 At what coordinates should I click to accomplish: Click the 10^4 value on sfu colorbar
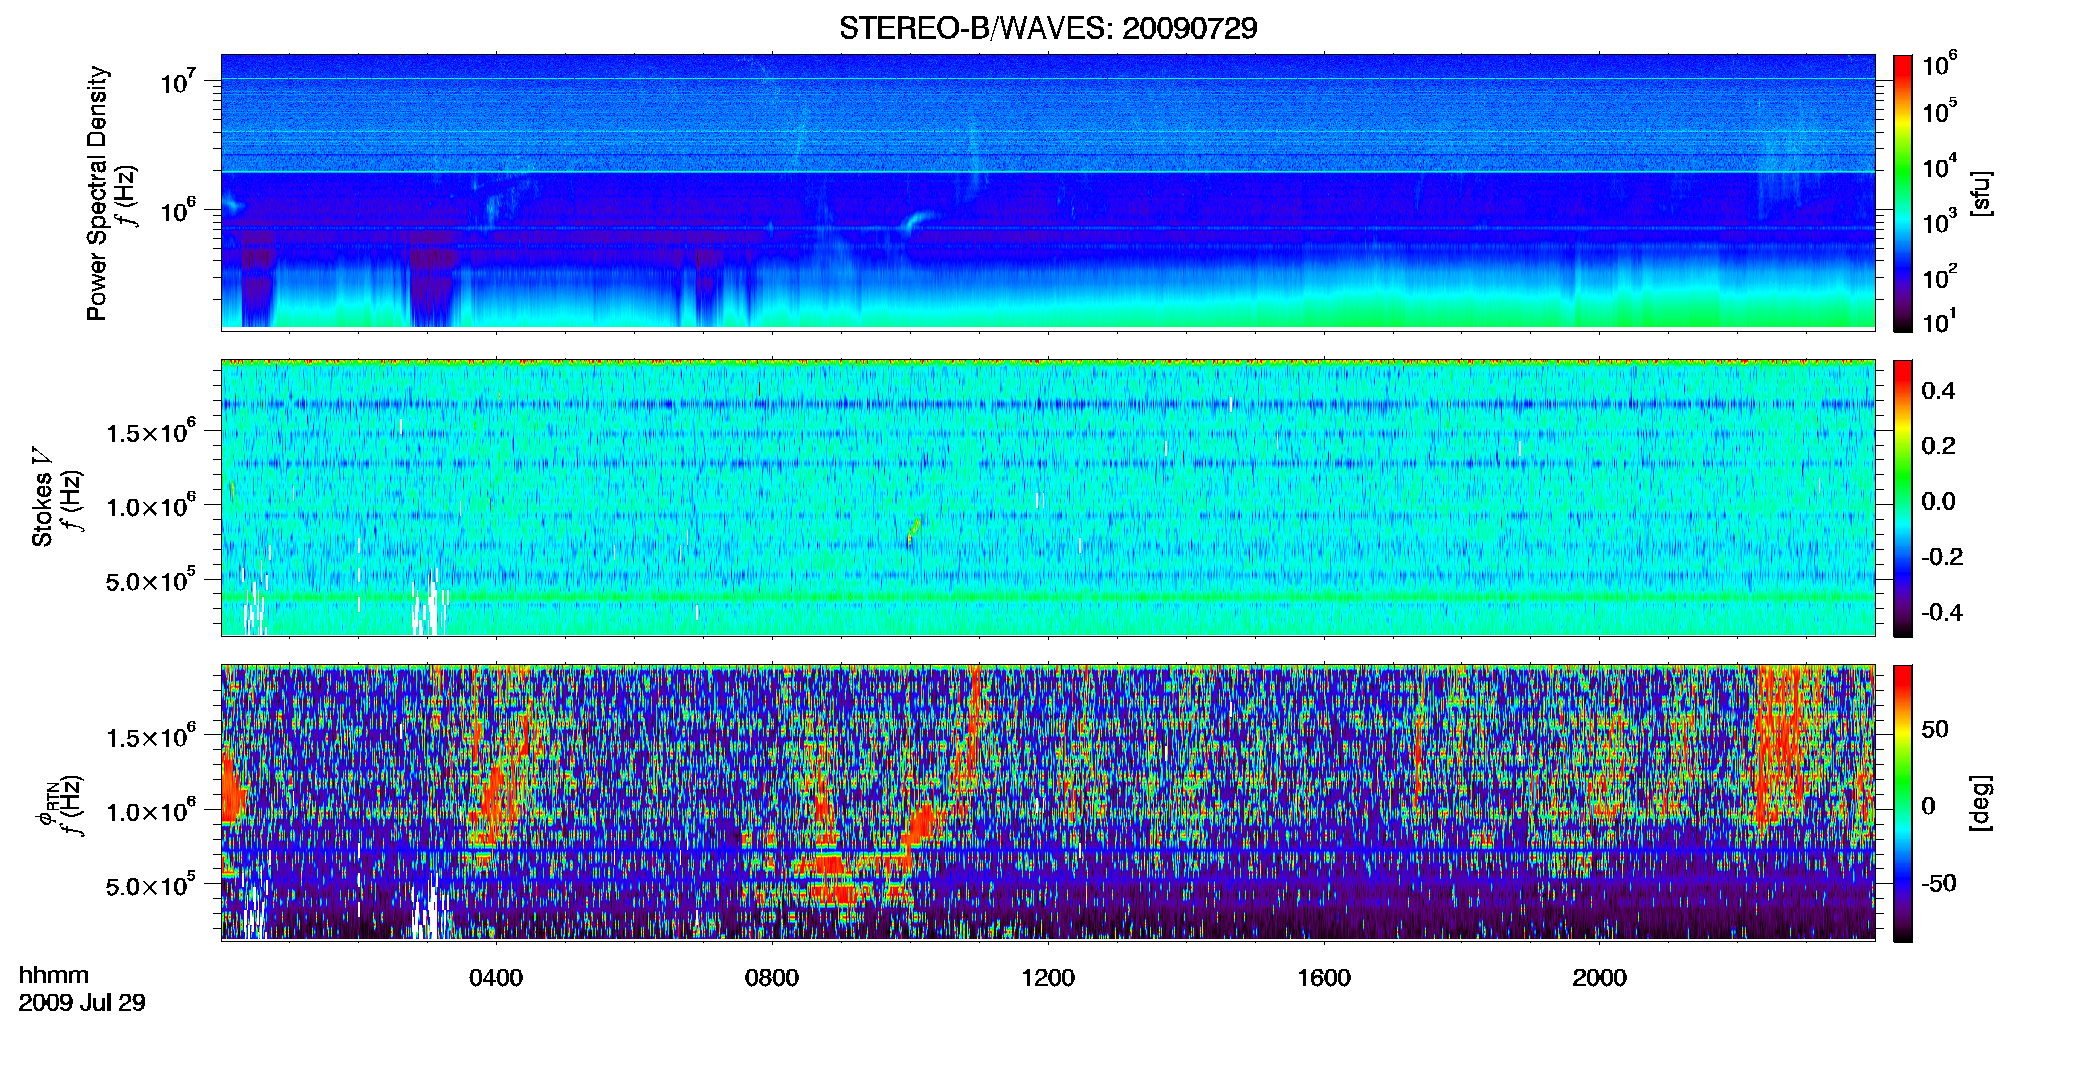tap(1940, 166)
